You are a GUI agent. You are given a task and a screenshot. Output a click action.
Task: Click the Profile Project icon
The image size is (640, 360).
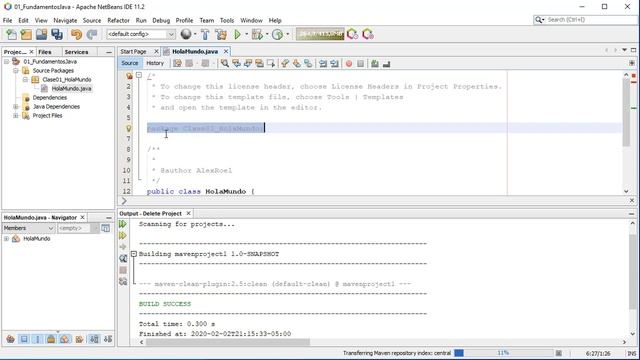(278, 34)
